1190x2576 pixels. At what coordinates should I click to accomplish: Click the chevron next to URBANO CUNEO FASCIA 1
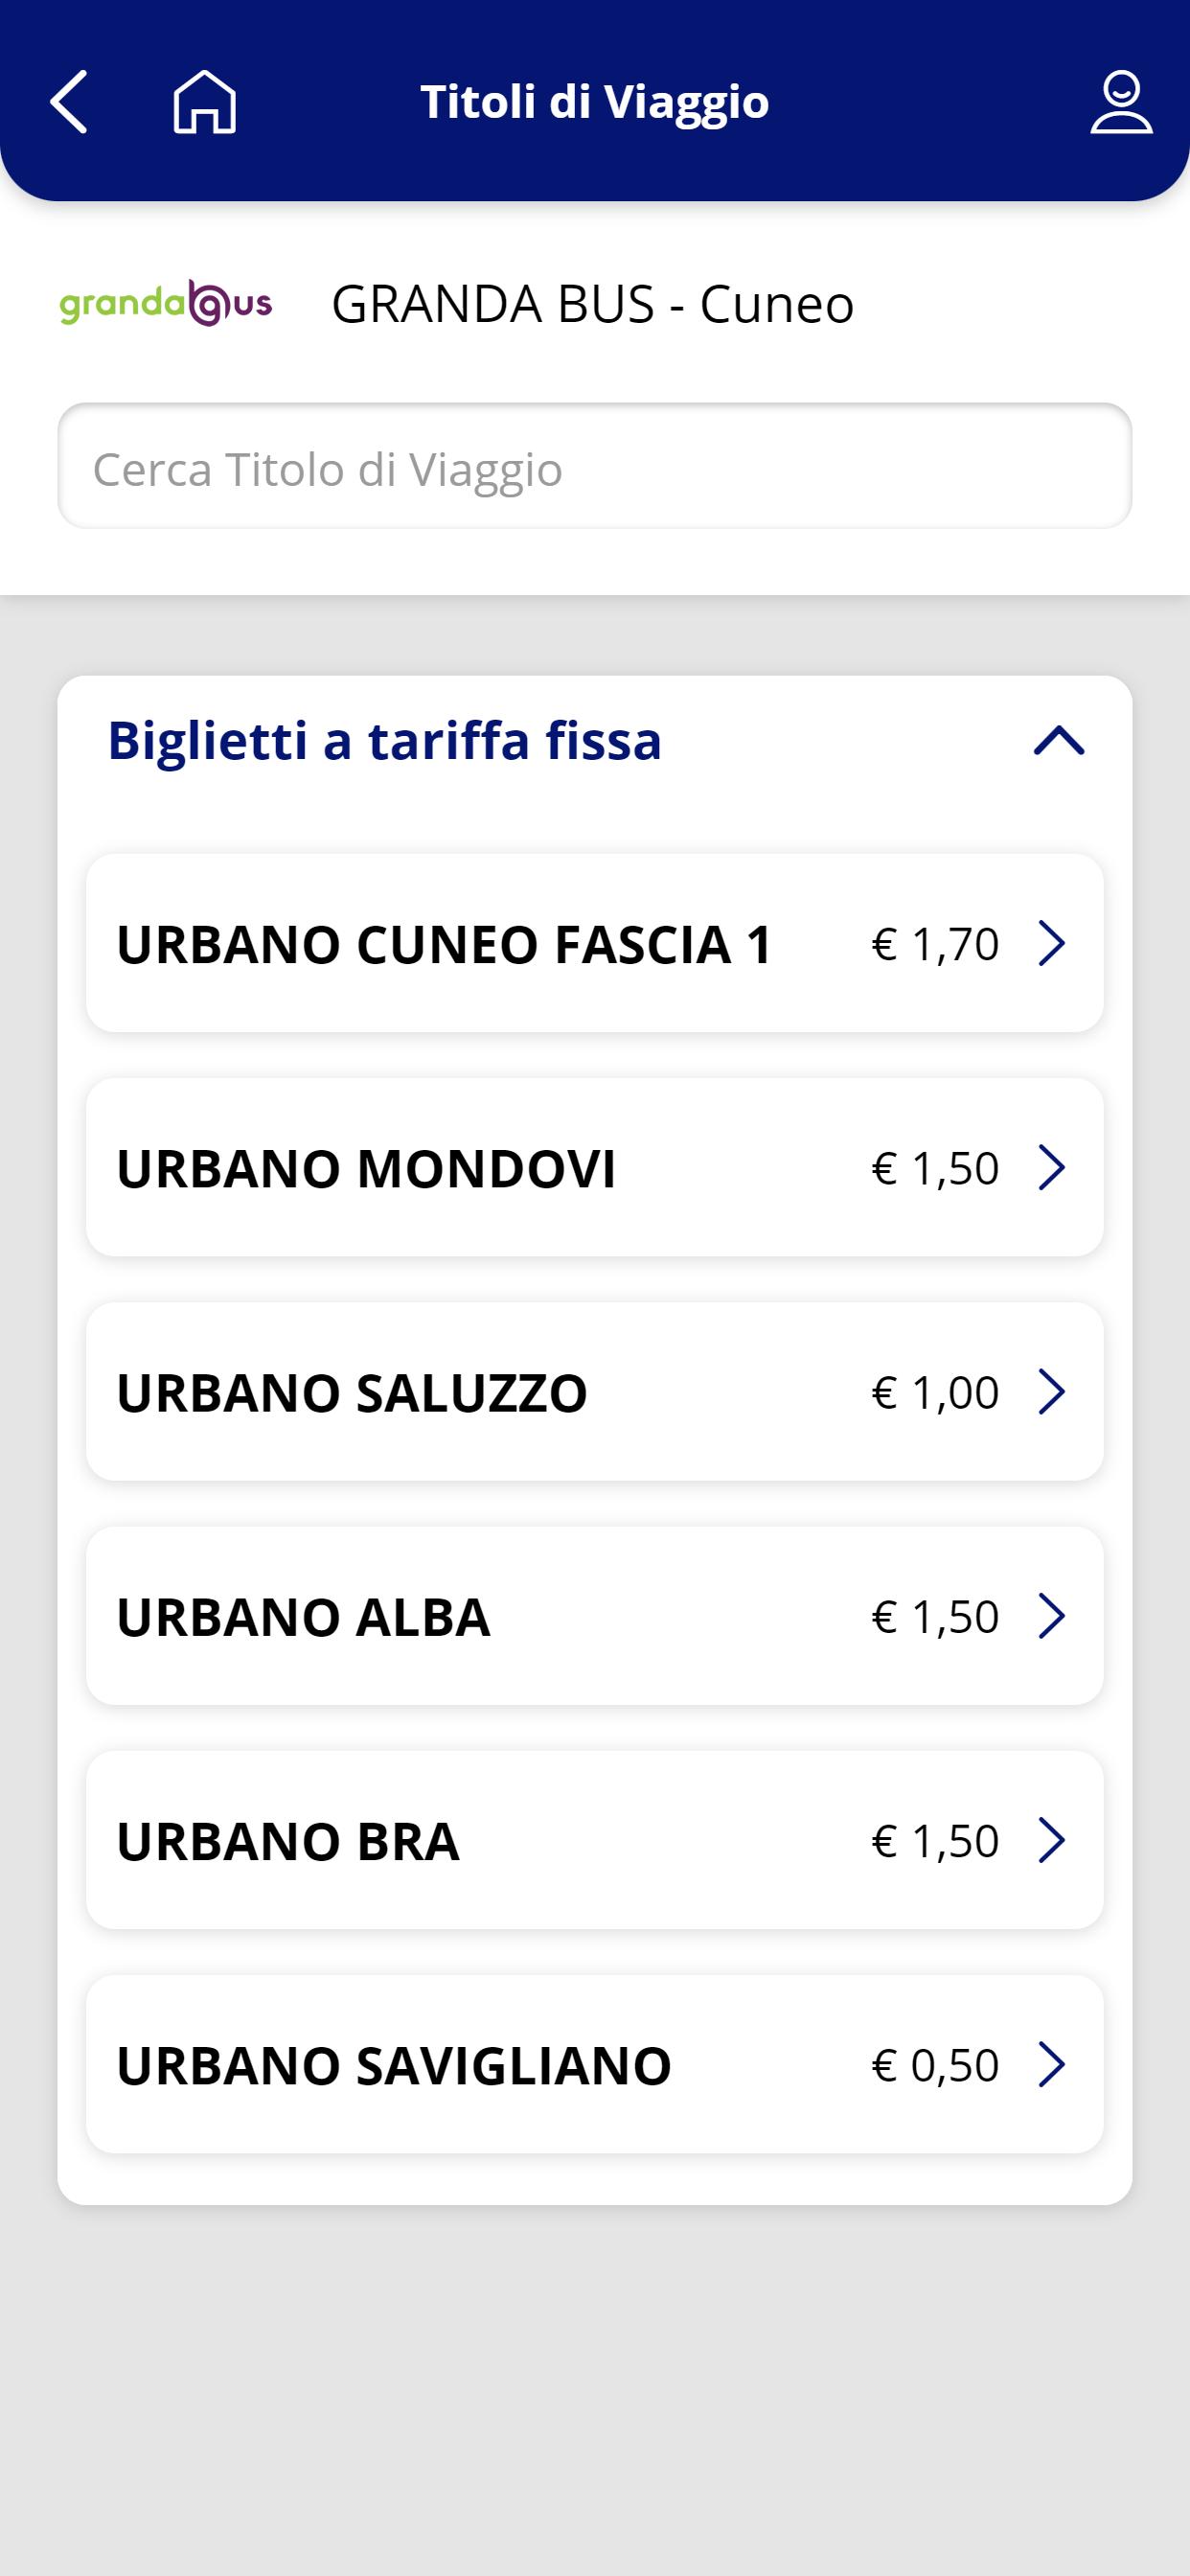pyautogui.click(x=1051, y=943)
